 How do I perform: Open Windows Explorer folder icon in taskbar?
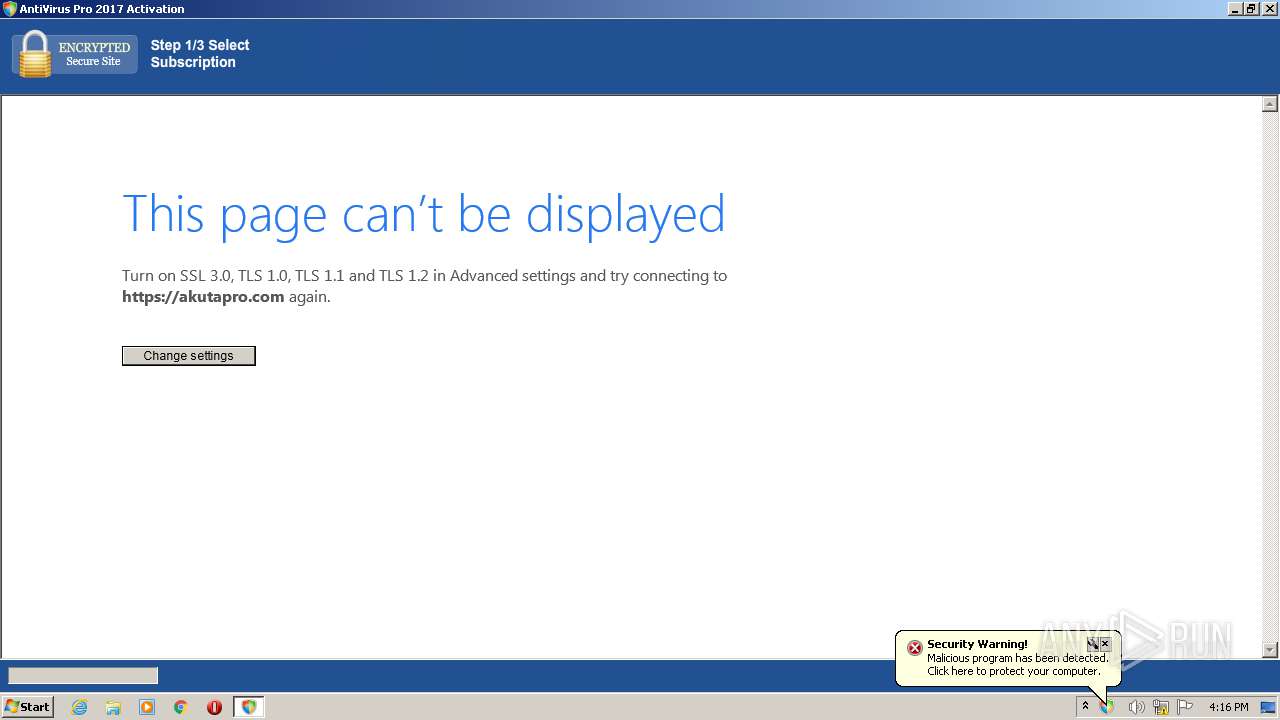click(x=113, y=707)
